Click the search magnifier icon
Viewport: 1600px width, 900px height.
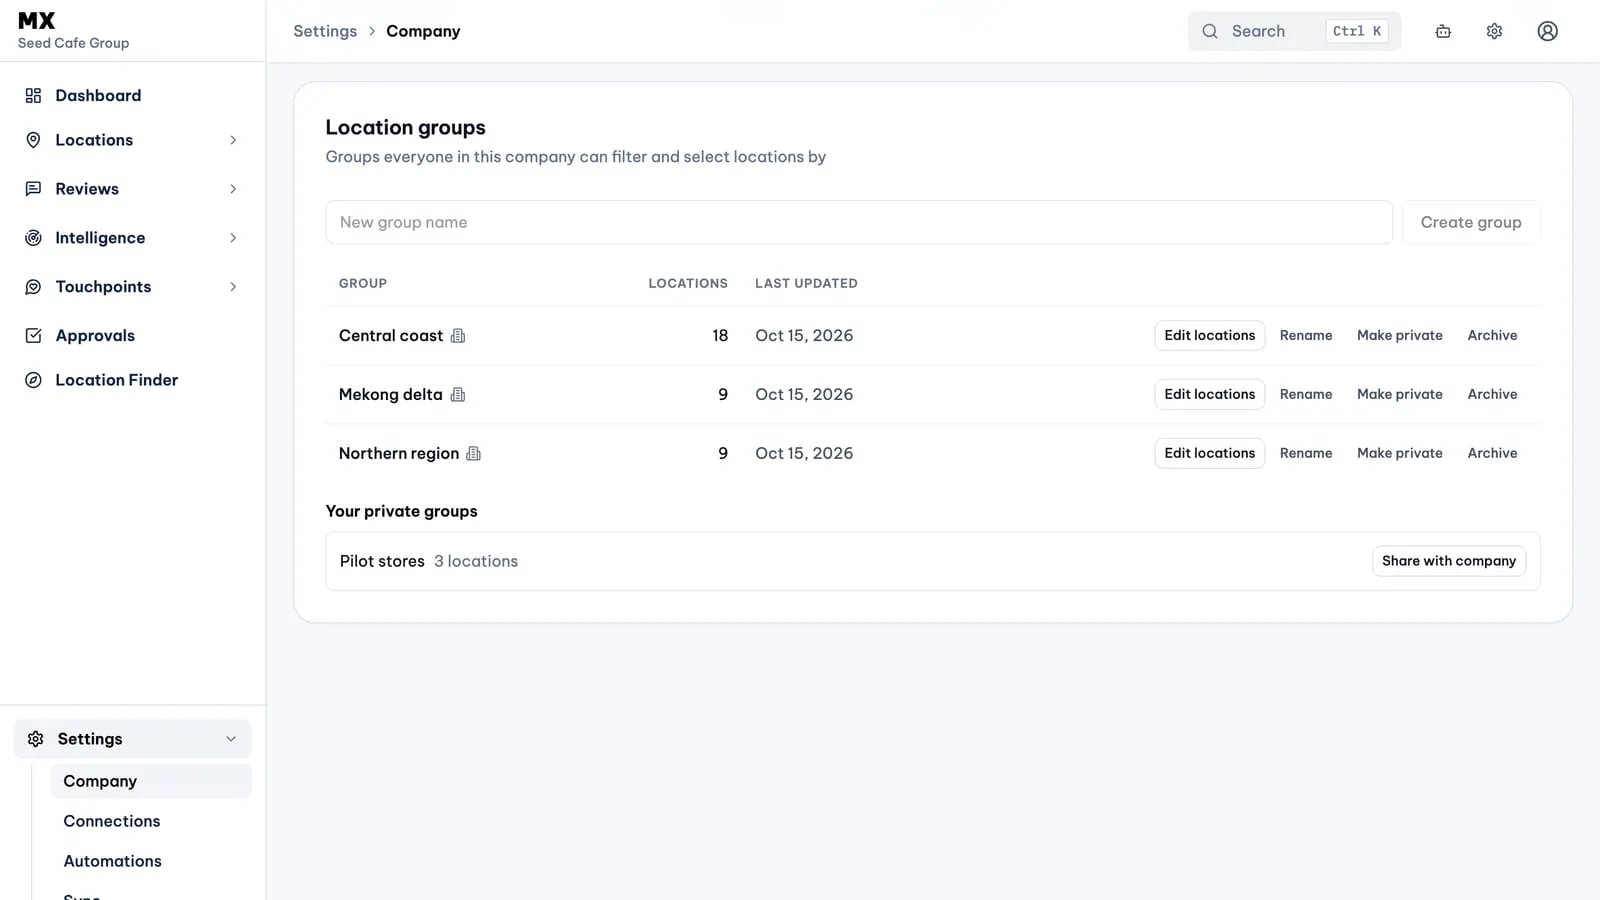point(1210,31)
